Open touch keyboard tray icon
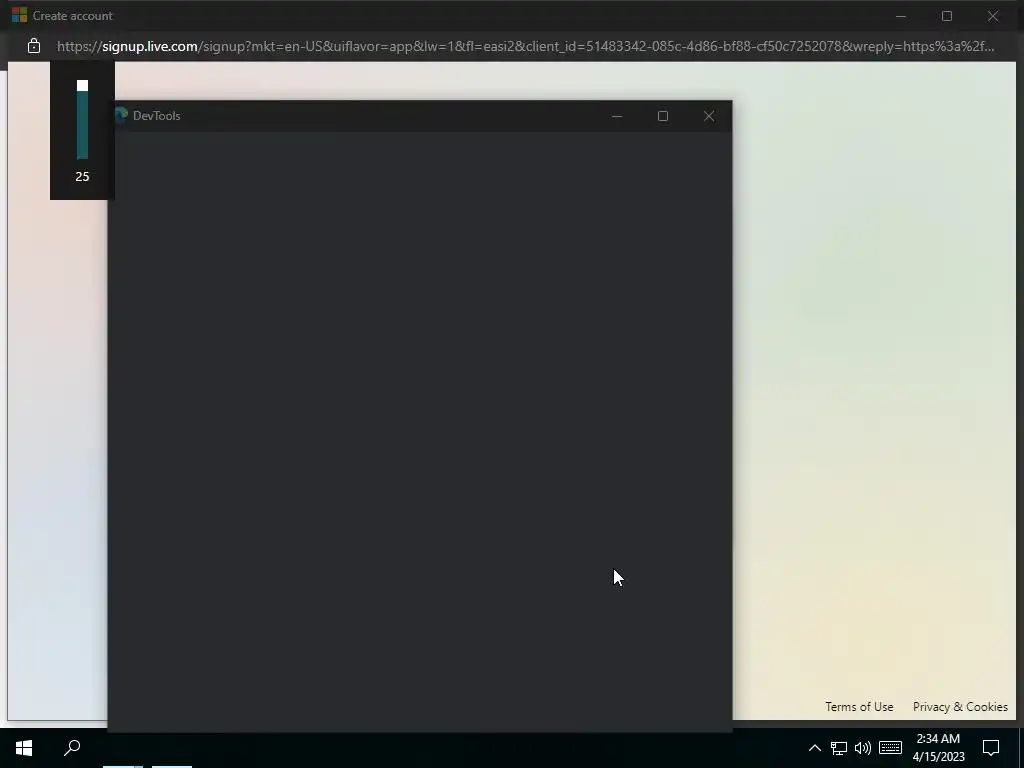 point(890,747)
